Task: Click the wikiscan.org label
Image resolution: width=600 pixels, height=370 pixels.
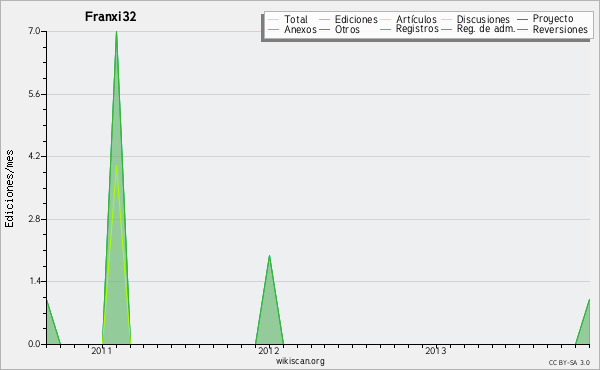Action: click(300, 361)
